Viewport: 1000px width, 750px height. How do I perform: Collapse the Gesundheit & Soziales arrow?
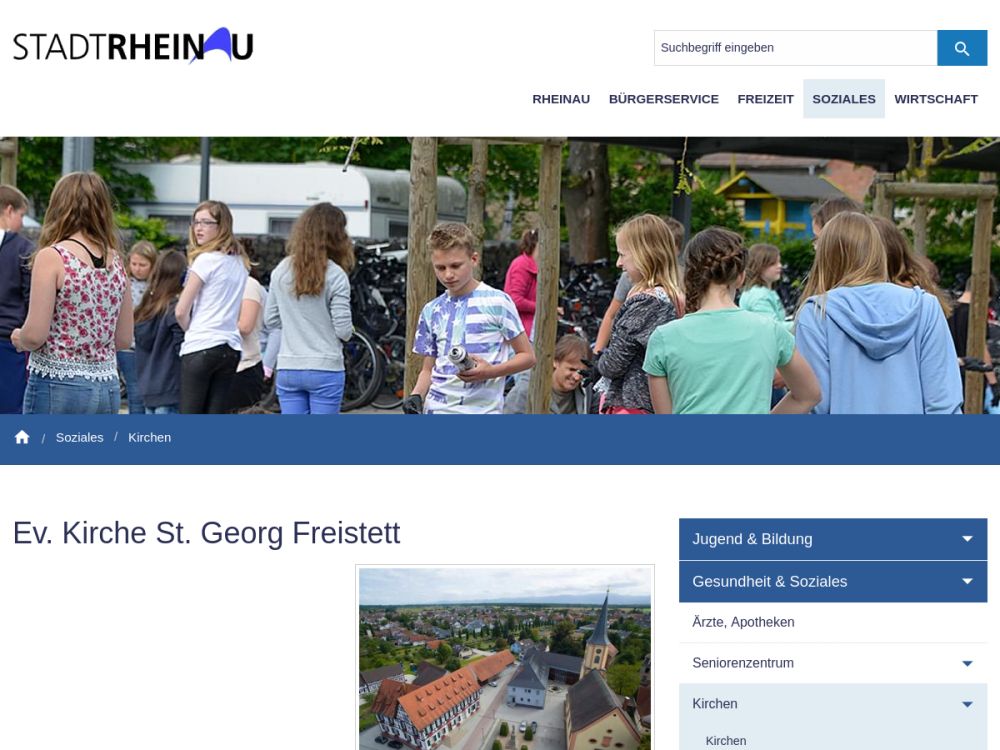(x=967, y=582)
